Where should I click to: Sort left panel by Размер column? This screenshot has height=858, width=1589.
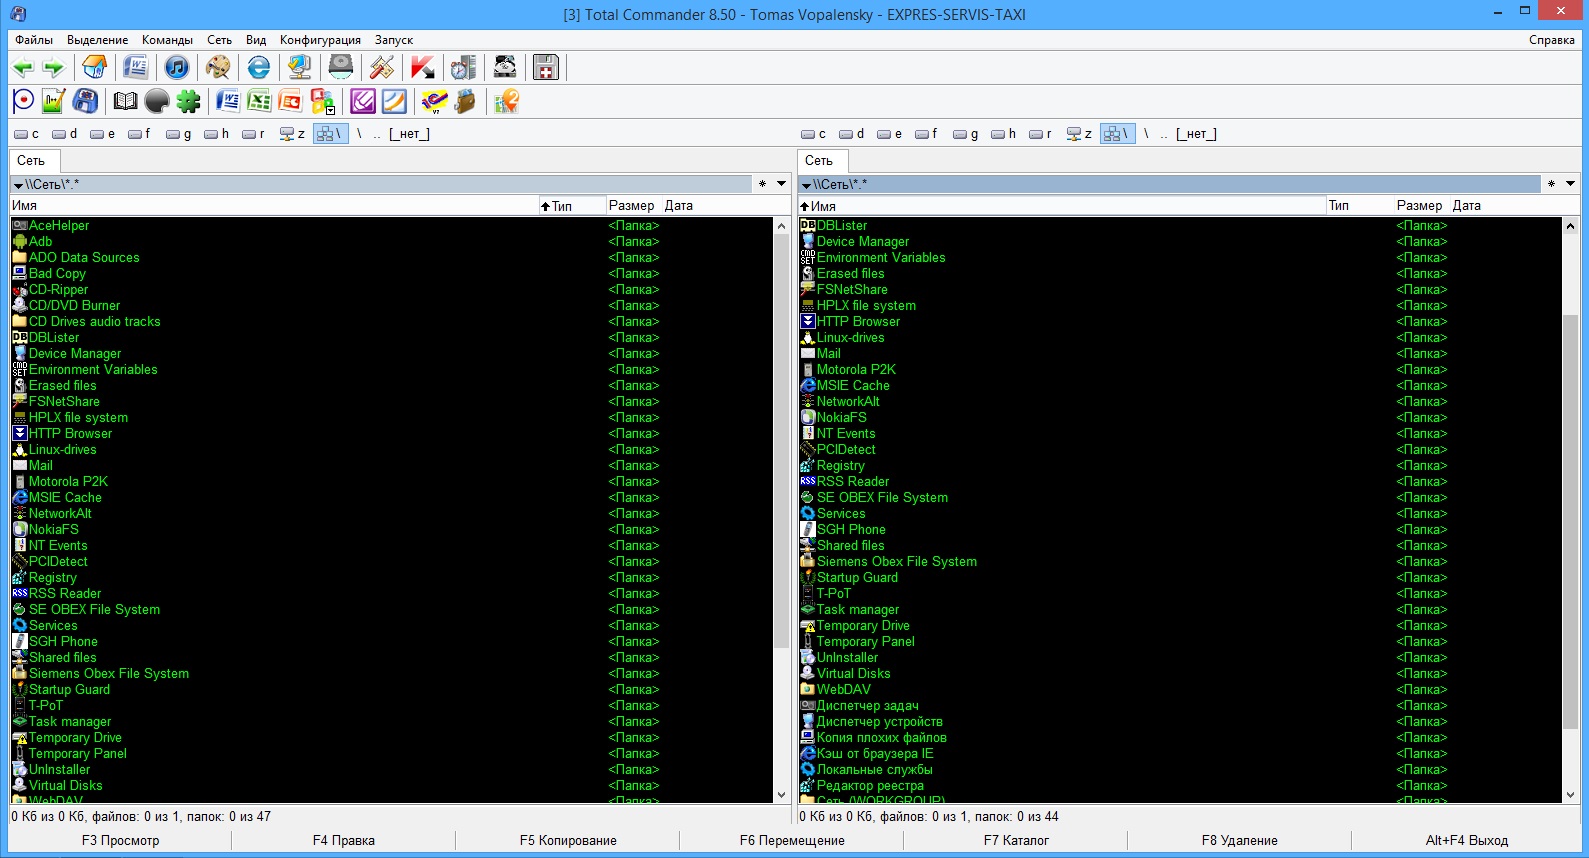(x=632, y=206)
